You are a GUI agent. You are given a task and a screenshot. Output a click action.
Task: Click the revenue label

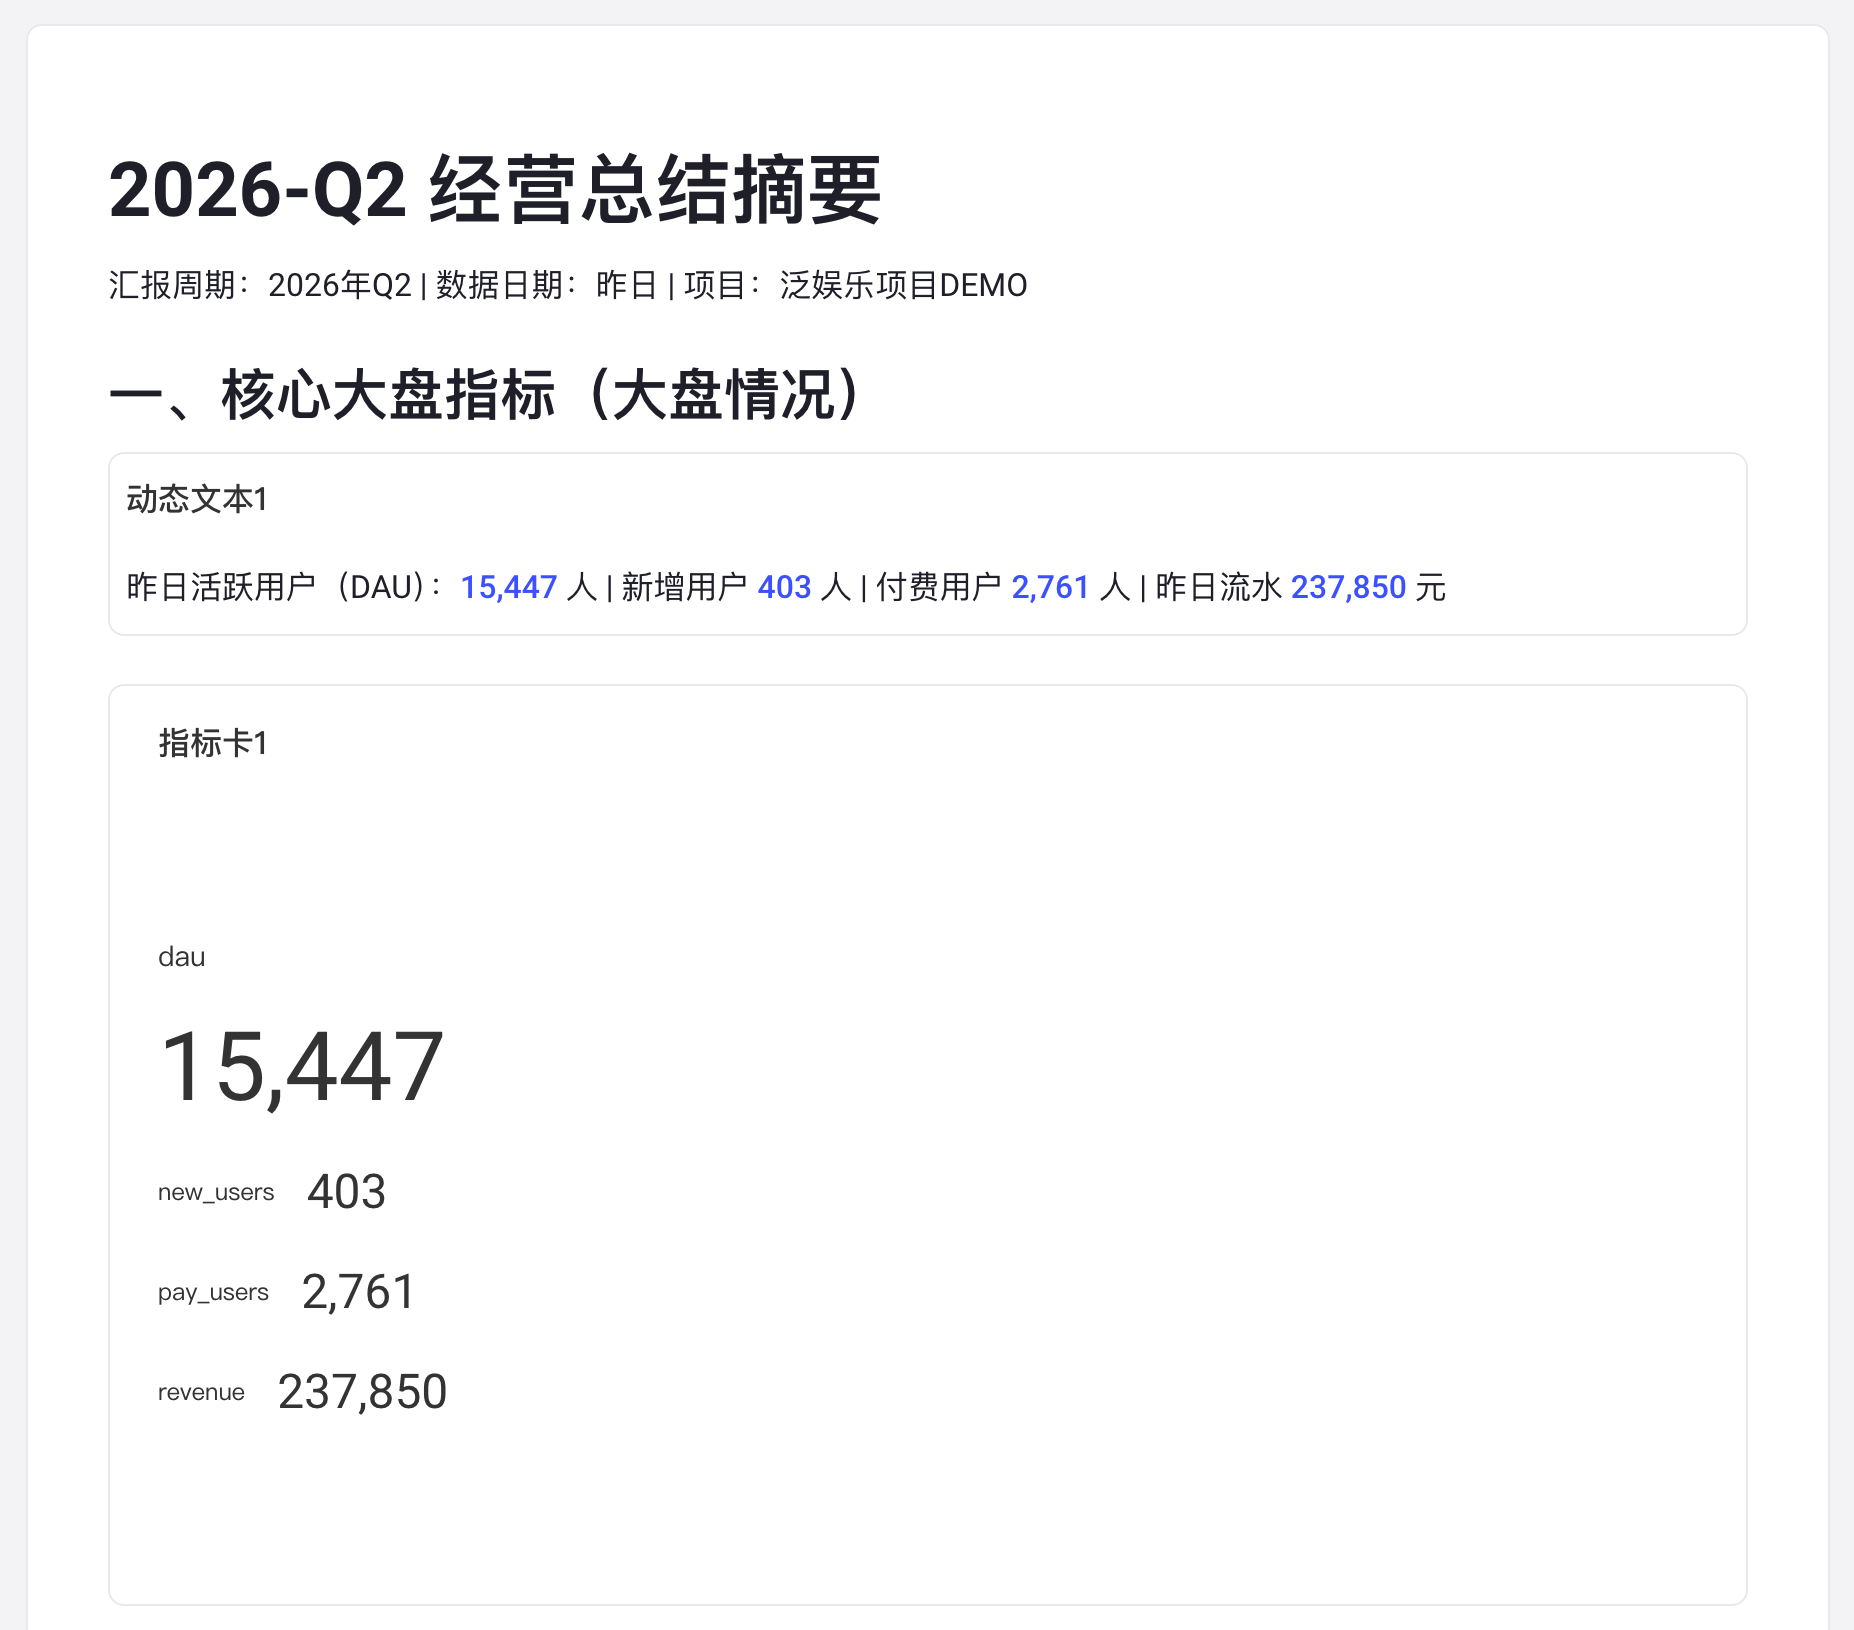click(x=201, y=1392)
